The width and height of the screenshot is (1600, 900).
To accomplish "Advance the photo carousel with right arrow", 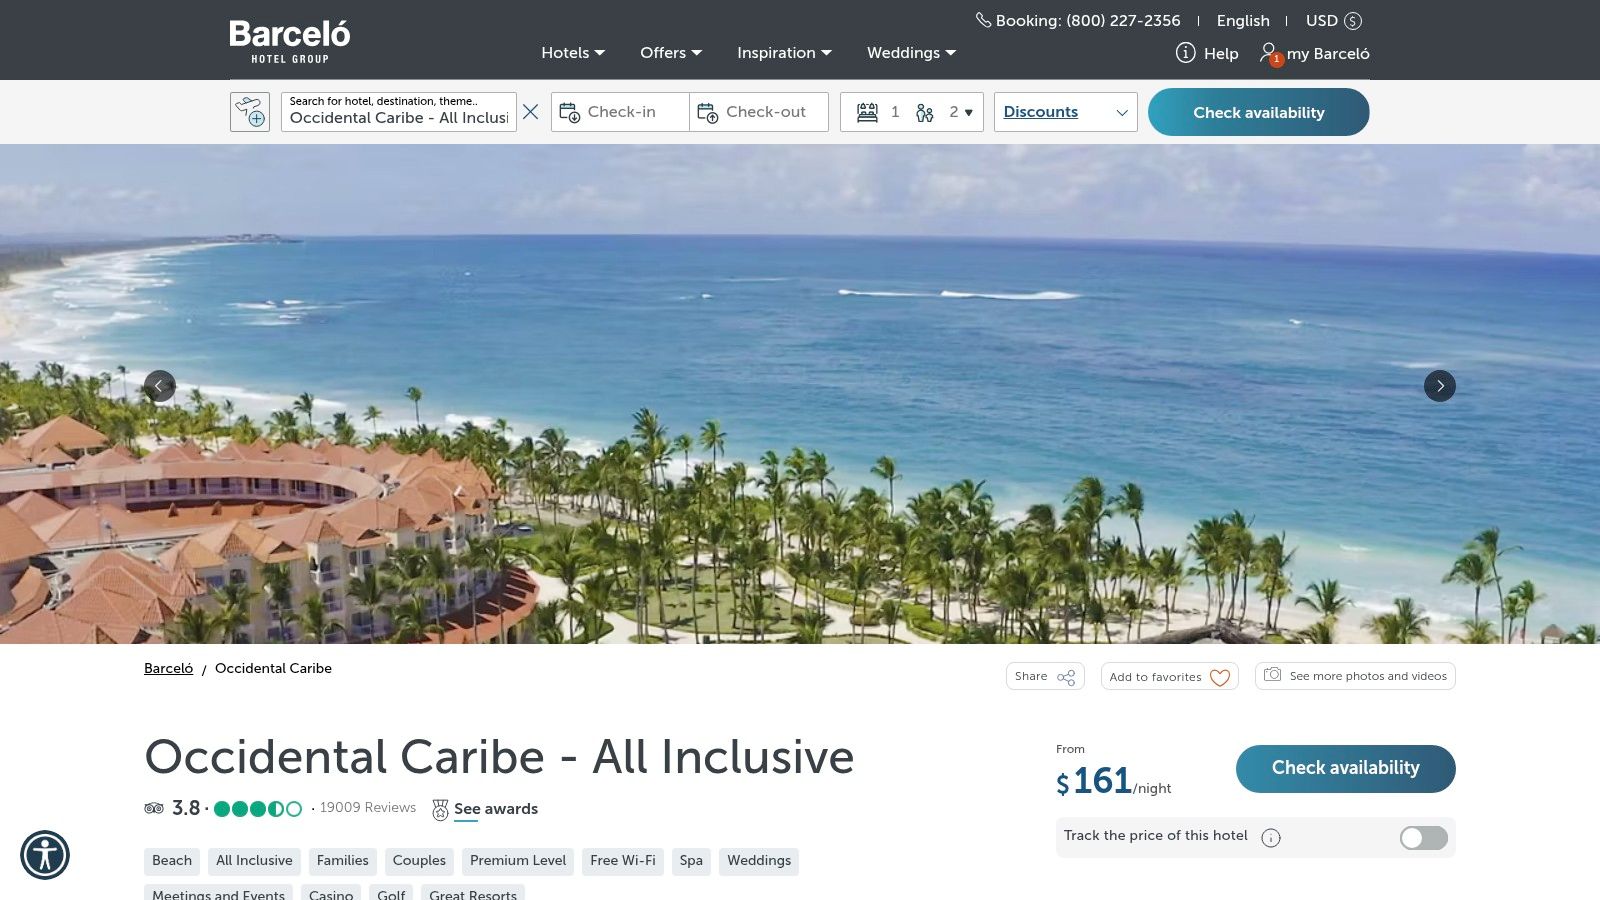I will [x=1440, y=386].
